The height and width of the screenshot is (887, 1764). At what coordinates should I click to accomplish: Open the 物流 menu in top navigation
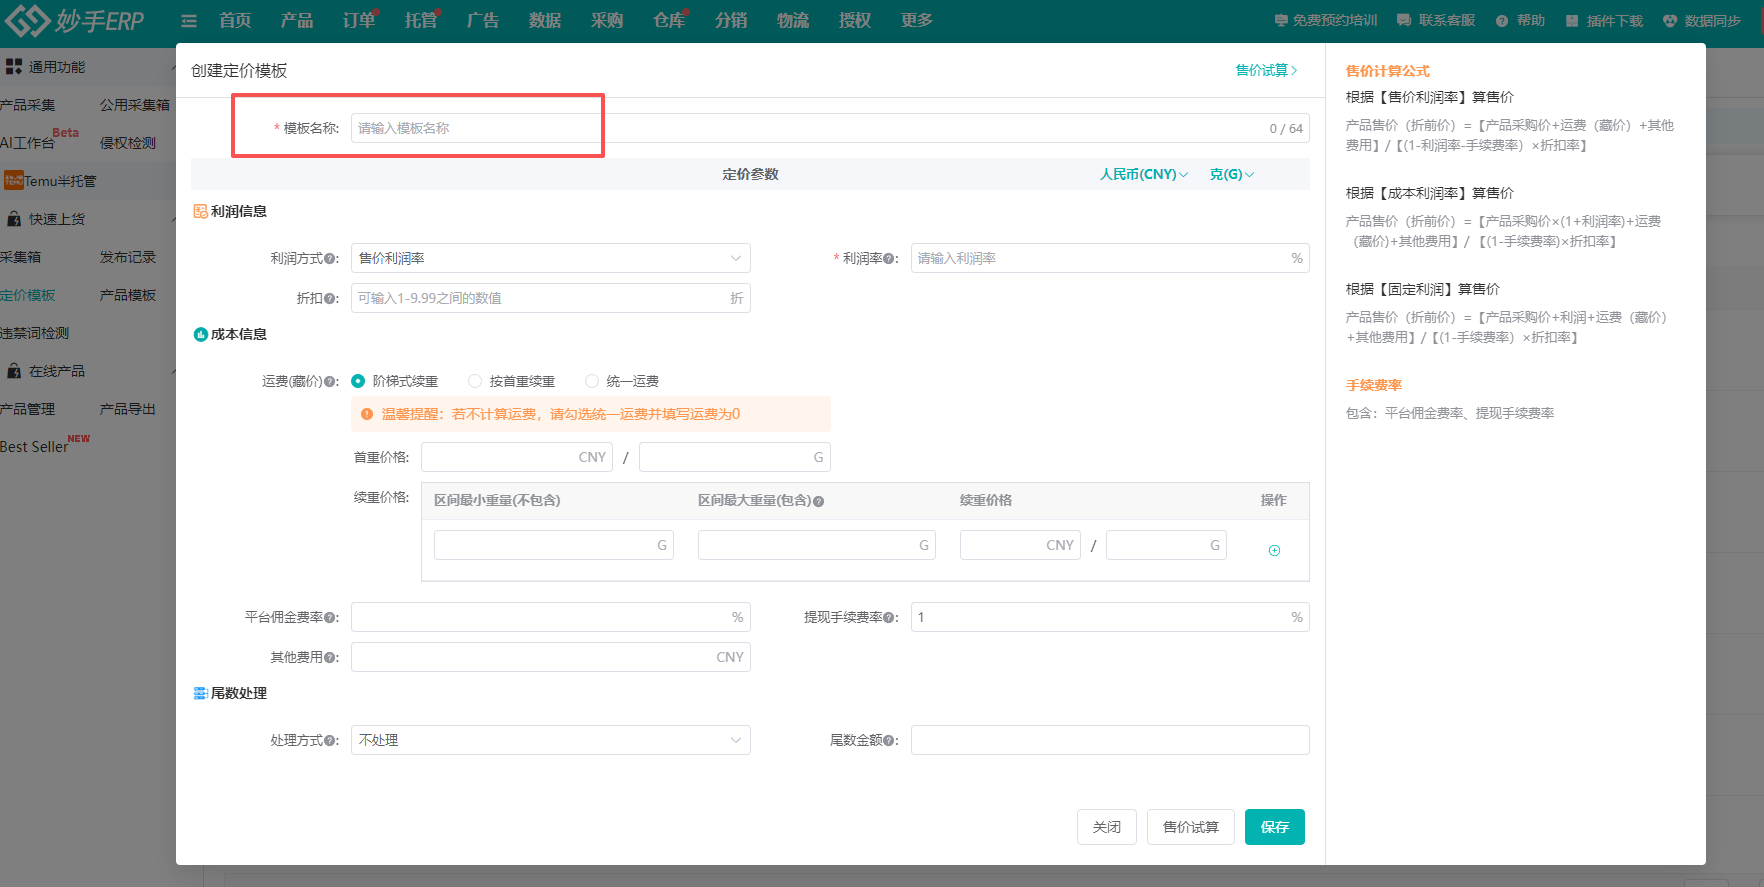[792, 21]
